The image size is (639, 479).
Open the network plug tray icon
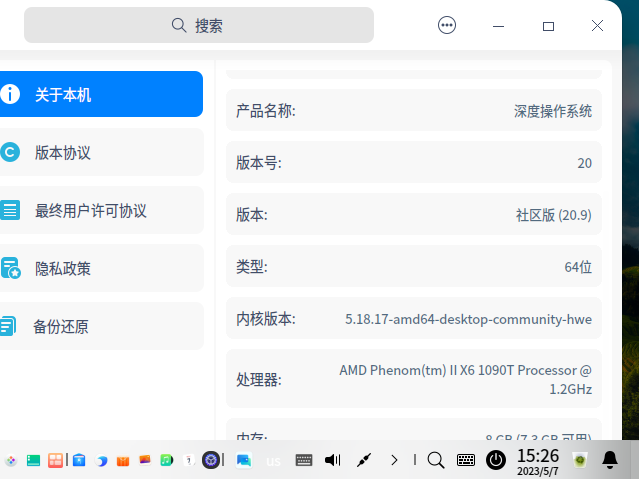364,460
